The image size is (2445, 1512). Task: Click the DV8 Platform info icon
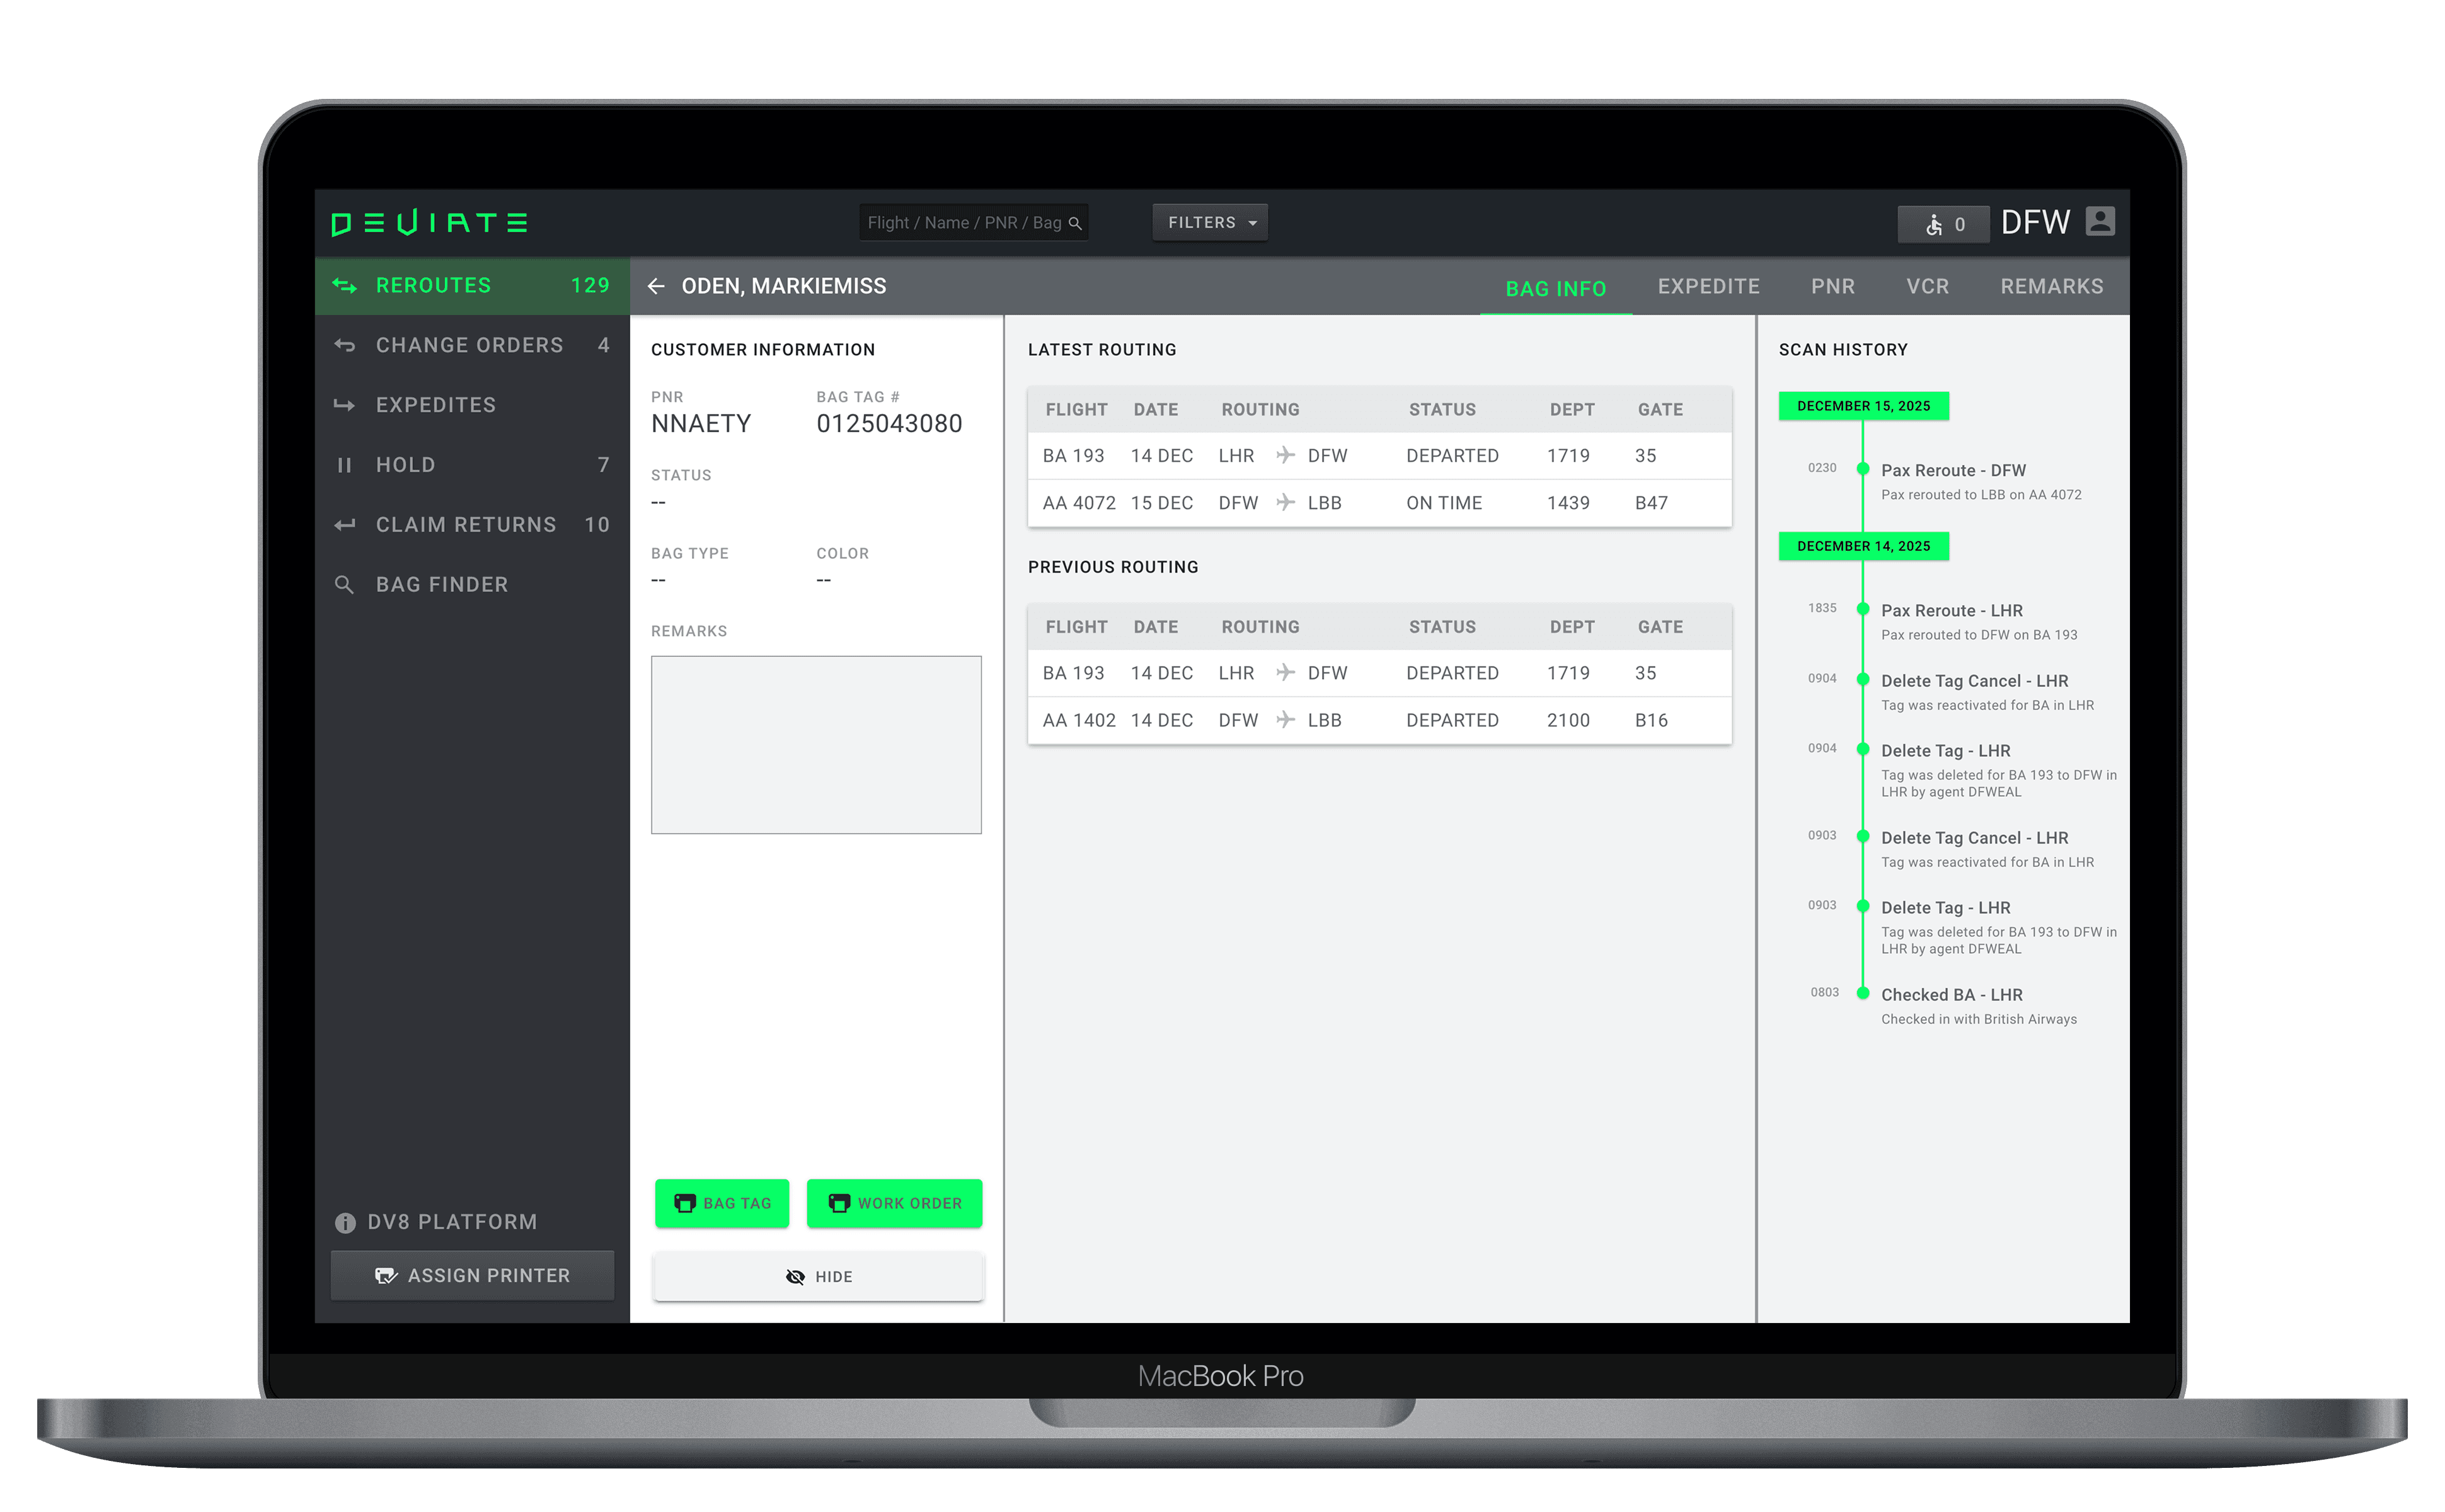(345, 1223)
